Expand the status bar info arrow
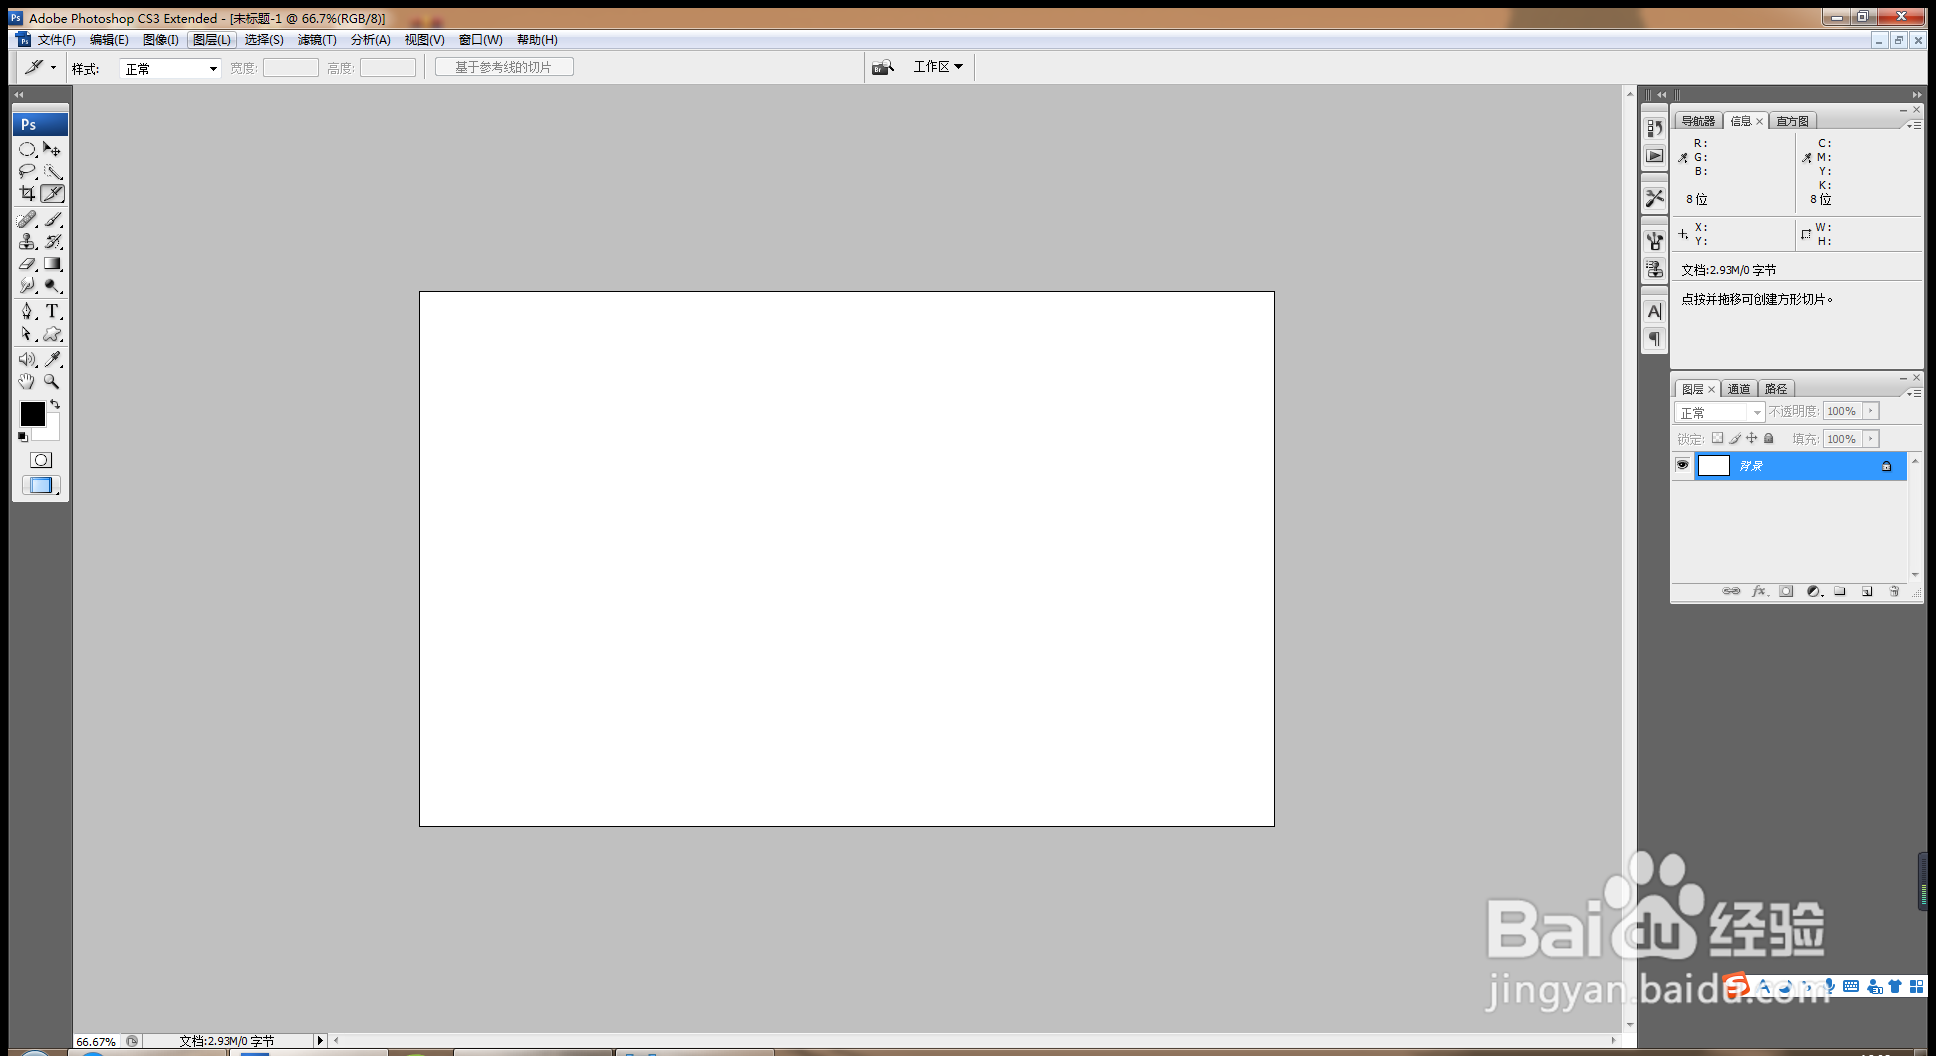Screen dimensions: 1936x1056 coord(320,1041)
